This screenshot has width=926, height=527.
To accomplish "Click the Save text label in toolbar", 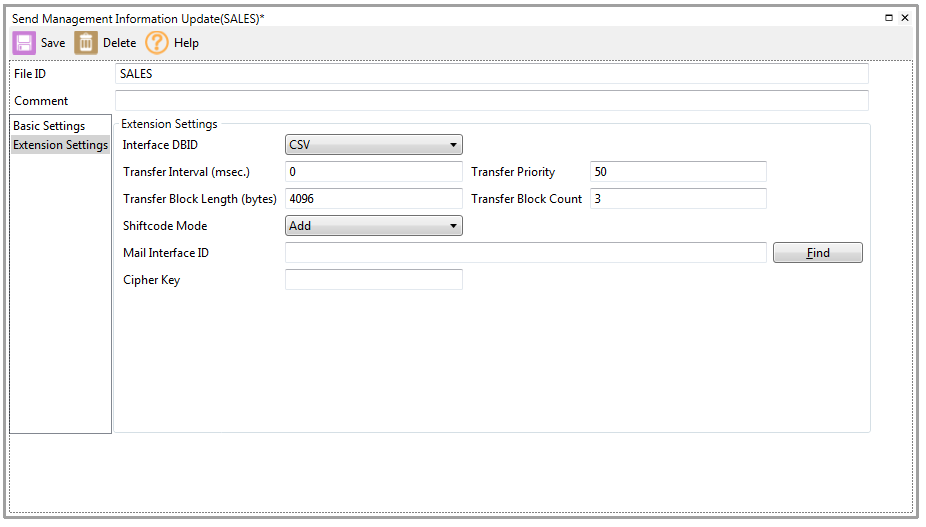I will 53,43.
